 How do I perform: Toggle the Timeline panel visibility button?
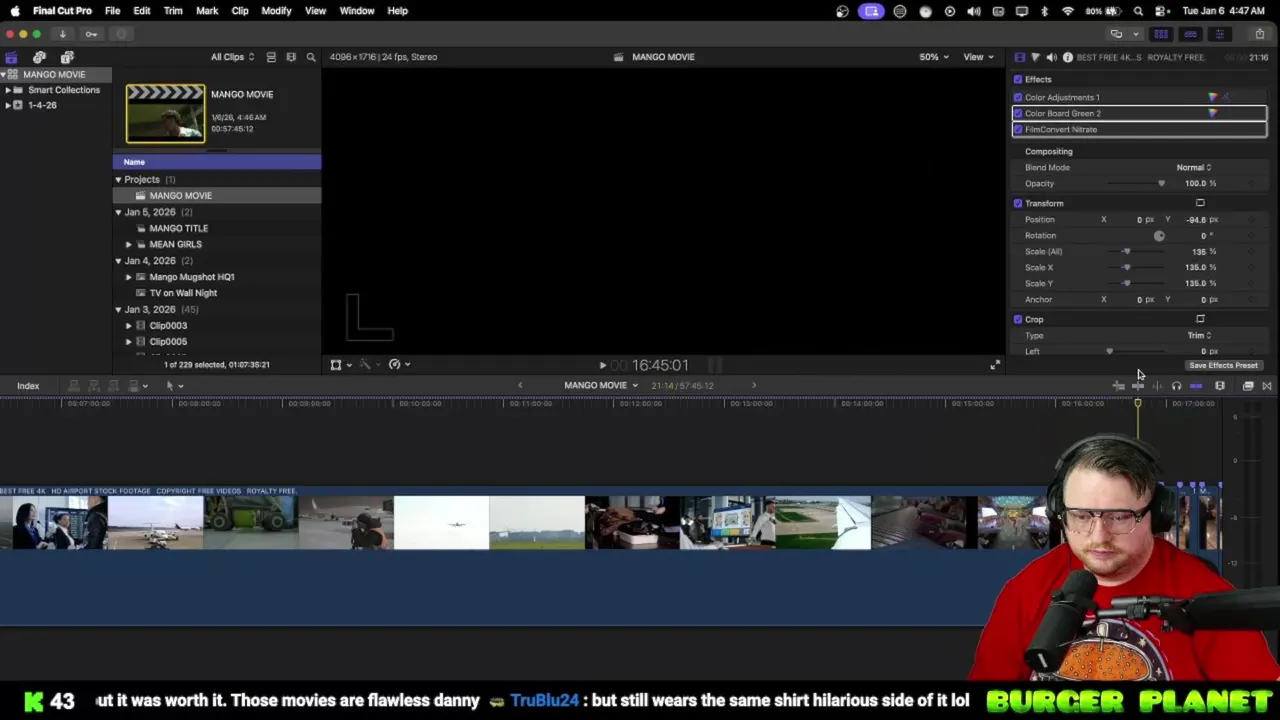[x=1190, y=34]
